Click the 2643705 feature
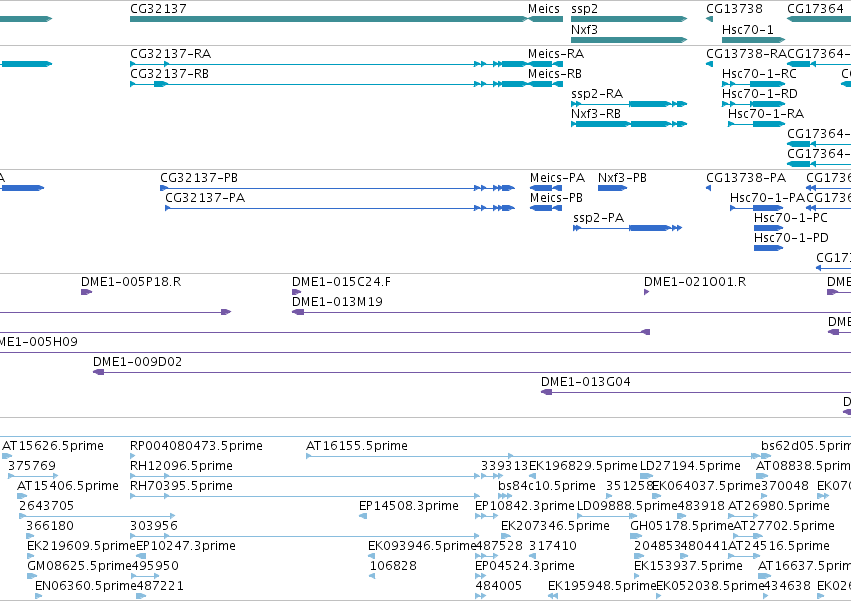Viewport: 851px width, 601px height. tap(98, 516)
